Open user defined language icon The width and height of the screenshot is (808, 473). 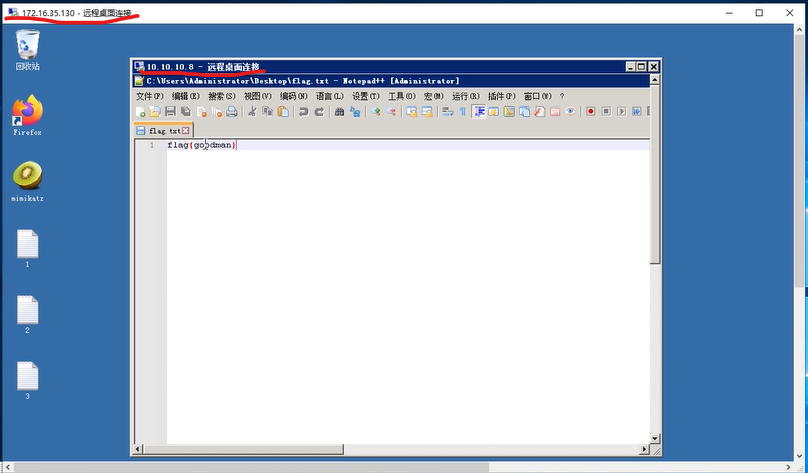pos(494,111)
